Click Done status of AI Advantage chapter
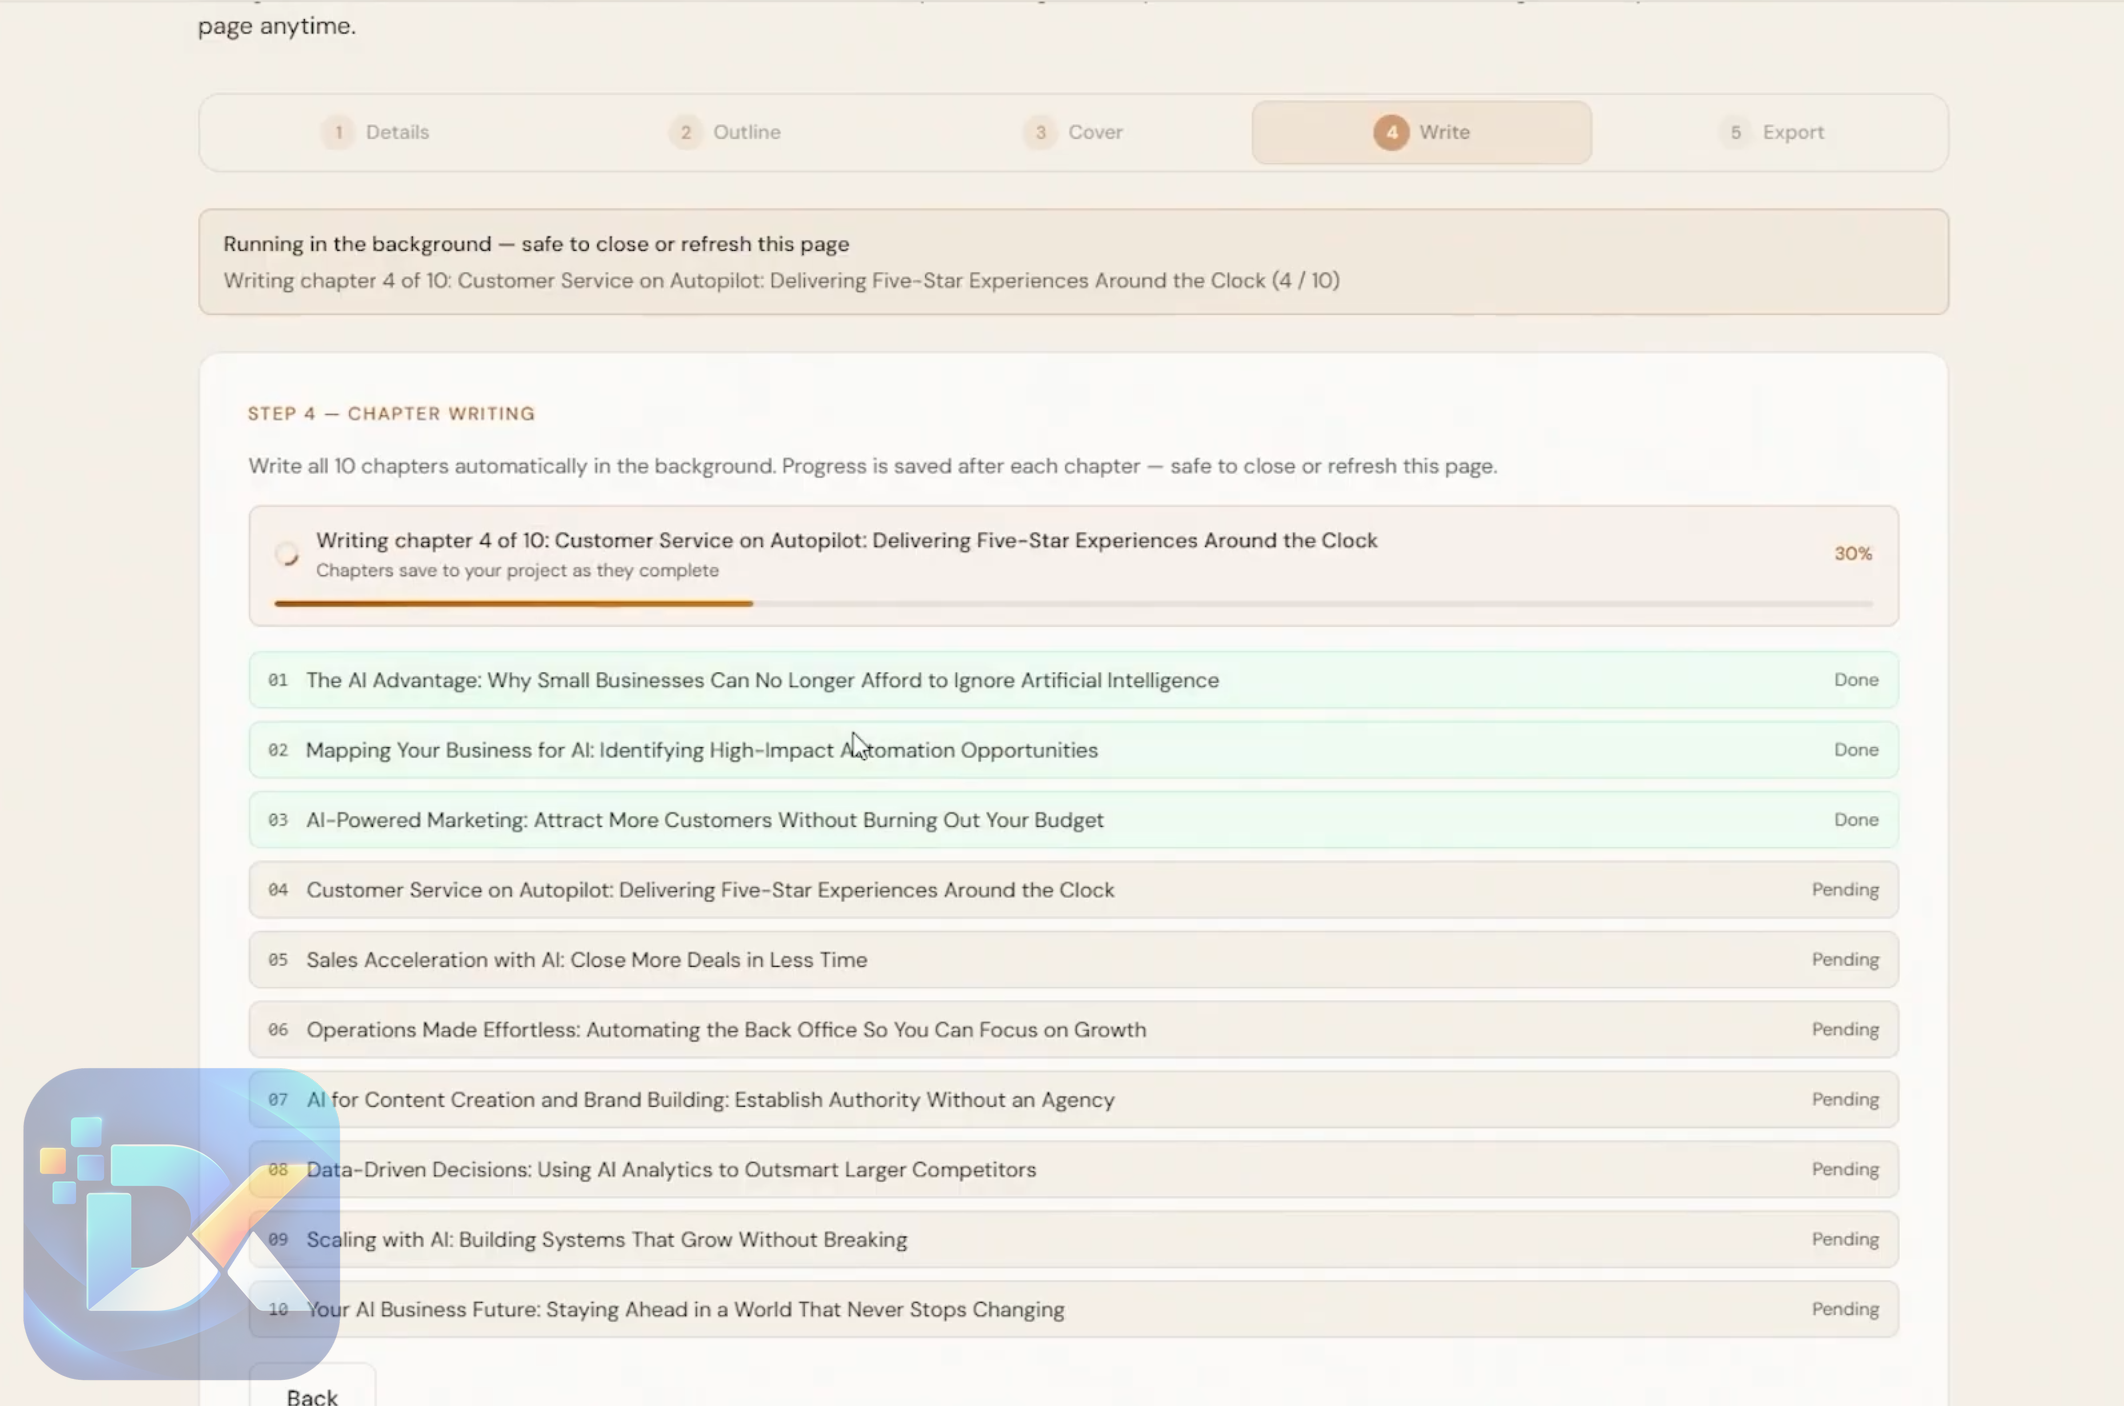This screenshot has height=1406, width=2124. point(1856,680)
